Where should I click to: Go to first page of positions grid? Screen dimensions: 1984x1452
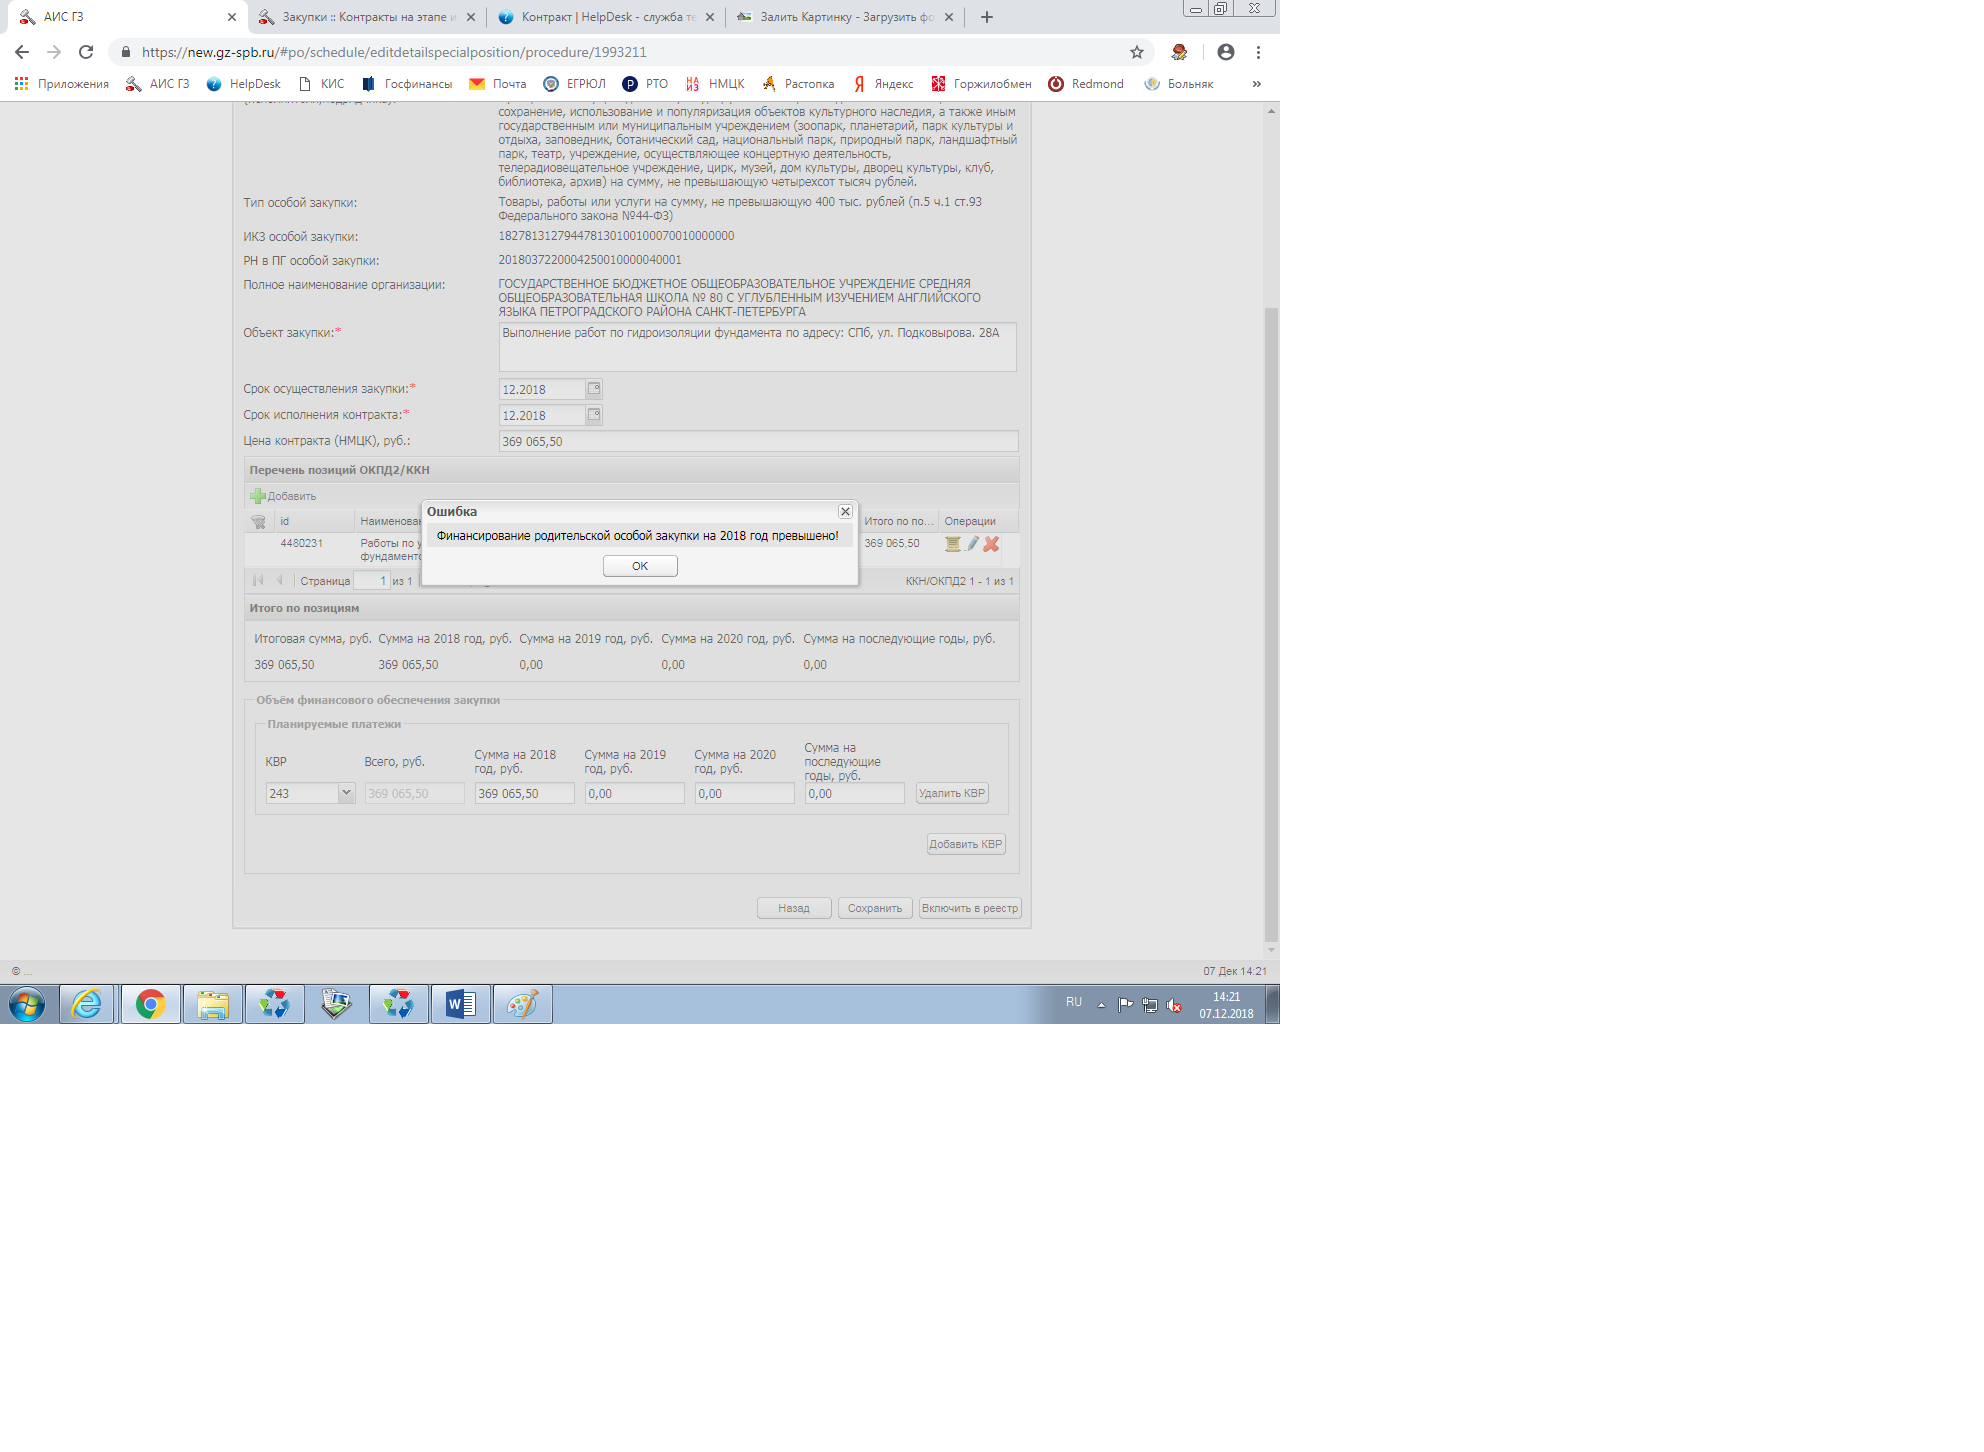click(258, 580)
